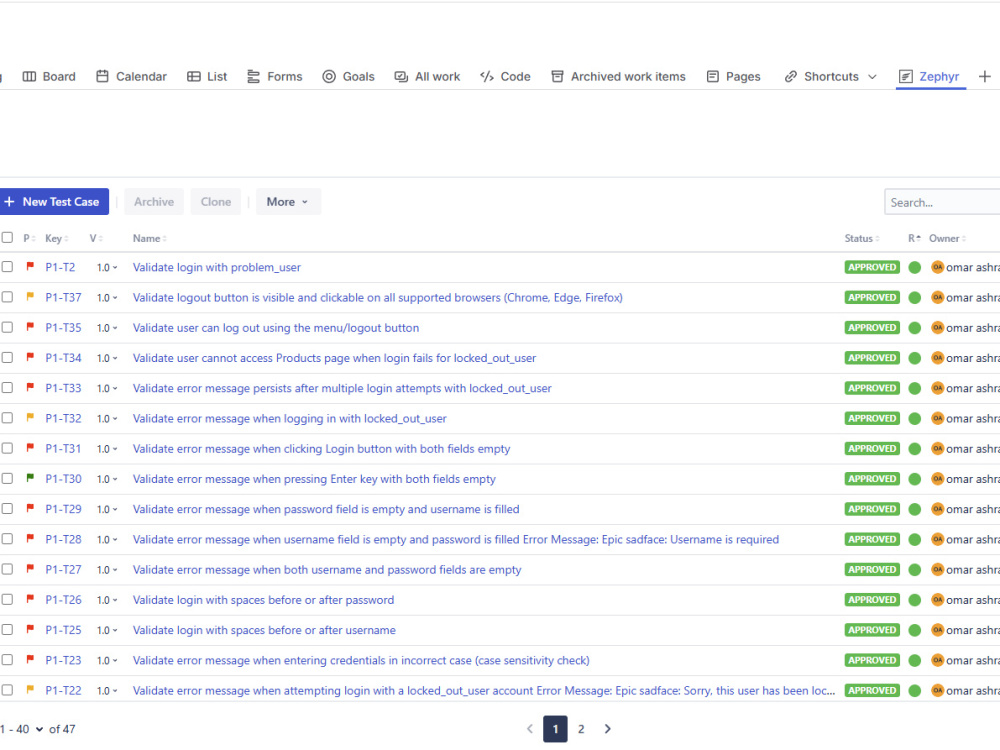This screenshot has width=1000, height=750.
Task: Open version 1.0 dropdown for P1-T2
Action: (107, 268)
